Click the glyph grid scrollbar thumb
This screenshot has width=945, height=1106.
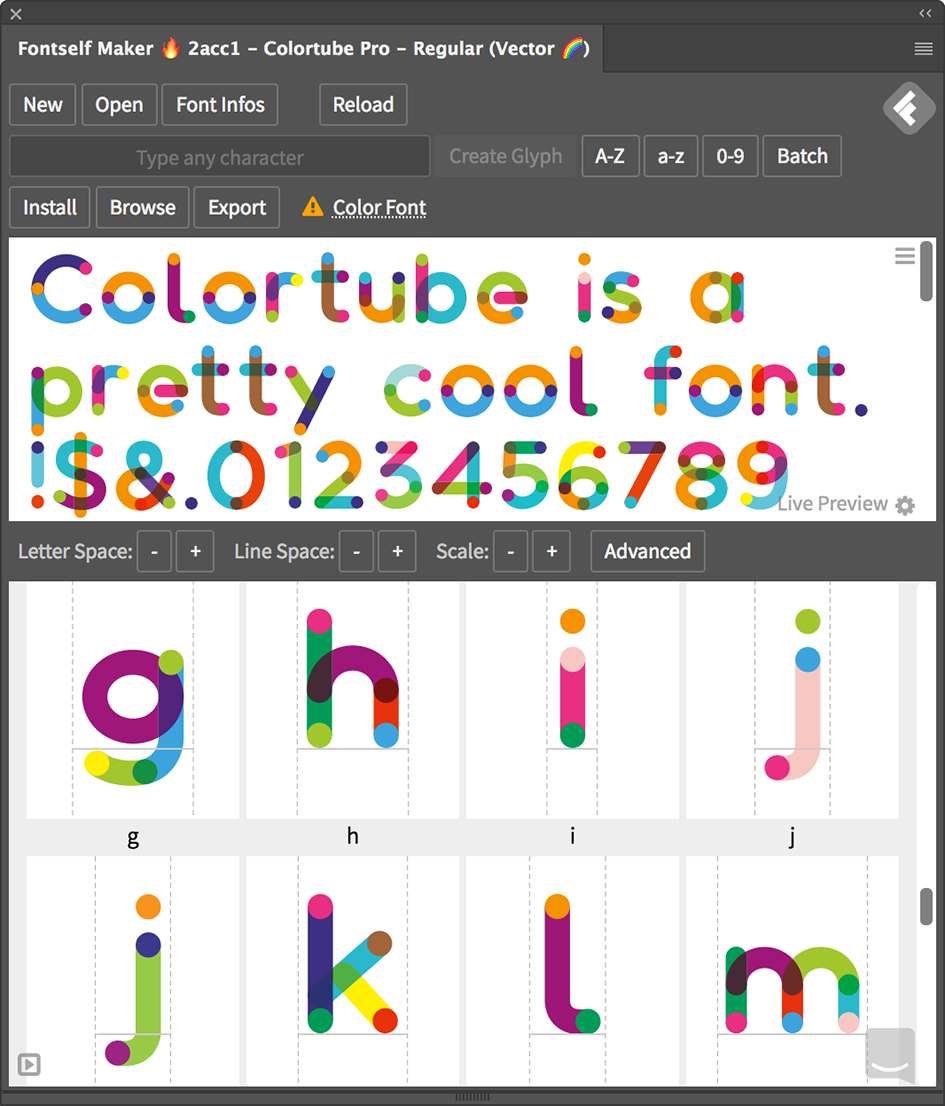(926, 906)
